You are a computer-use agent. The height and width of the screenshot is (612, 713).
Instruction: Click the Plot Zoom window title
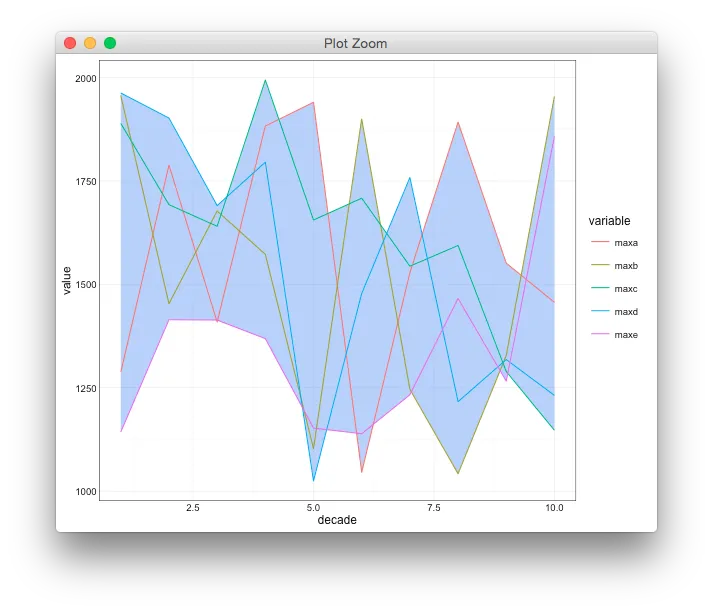point(355,44)
